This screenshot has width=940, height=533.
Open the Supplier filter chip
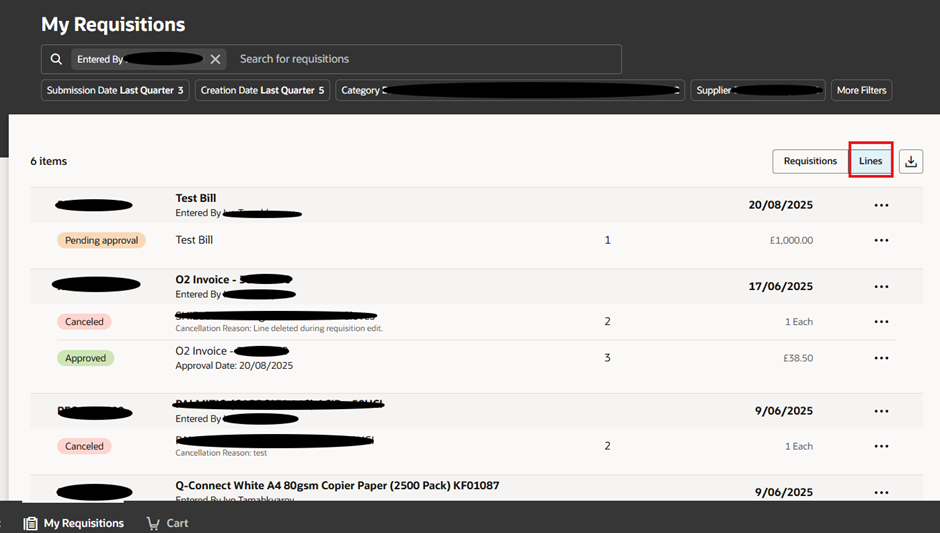tap(758, 90)
